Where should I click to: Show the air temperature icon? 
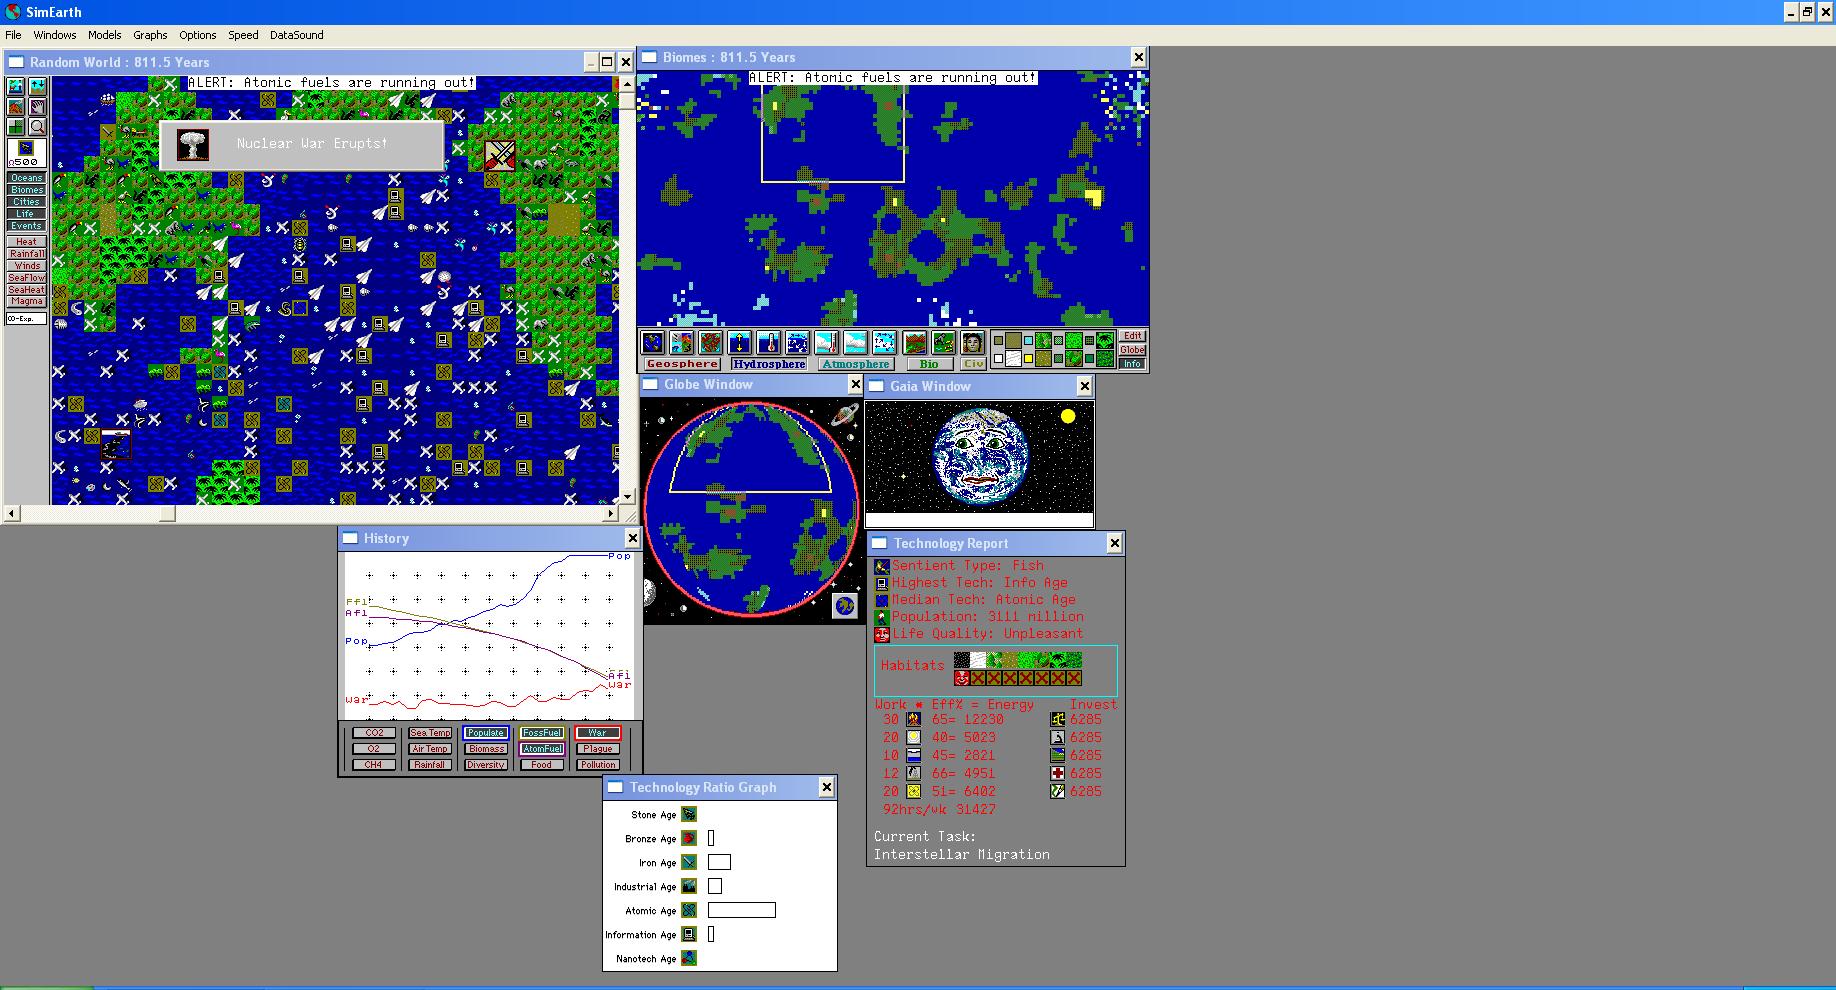[827, 343]
